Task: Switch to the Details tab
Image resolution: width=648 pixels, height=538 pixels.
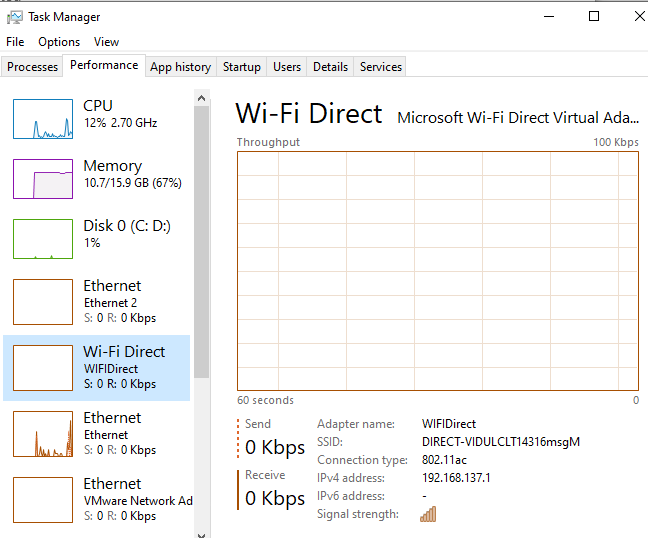Action: (x=330, y=67)
